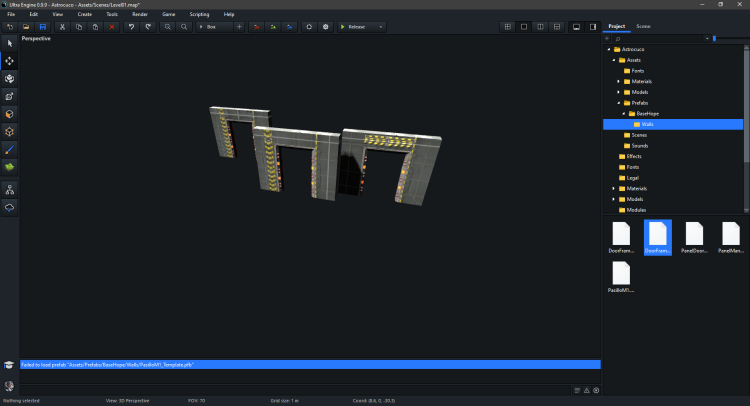Open the Box primitive dropdown
750x406 pixels.
pyautogui.click(x=214, y=26)
